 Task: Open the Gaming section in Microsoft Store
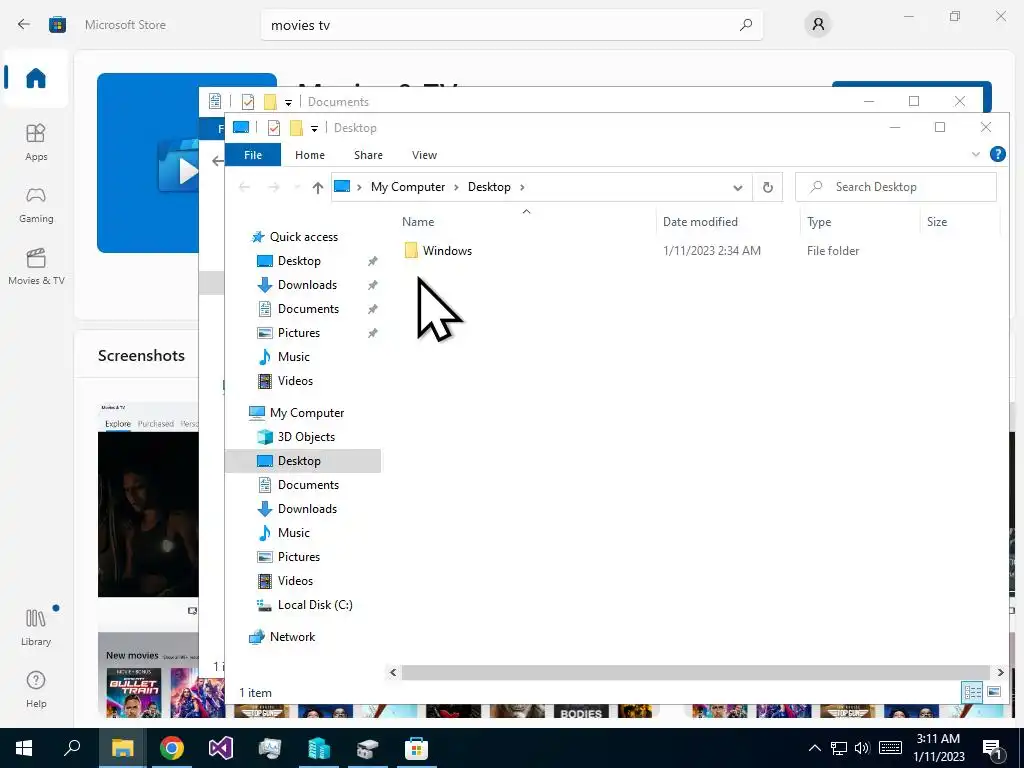pos(36,204)
